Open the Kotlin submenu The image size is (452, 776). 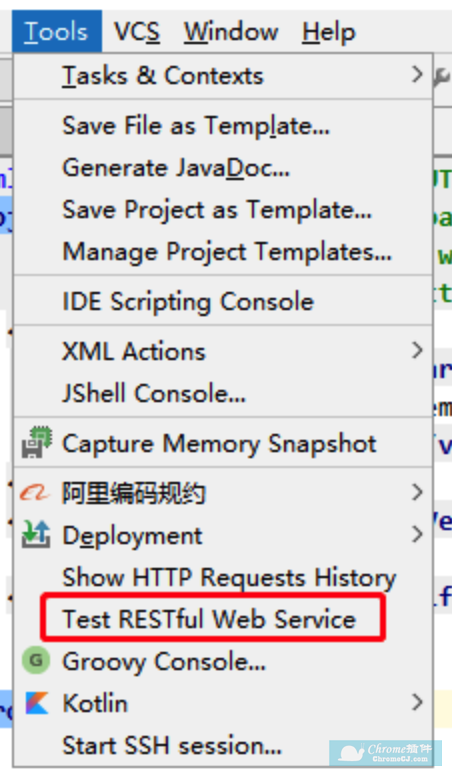coord(223,704)
